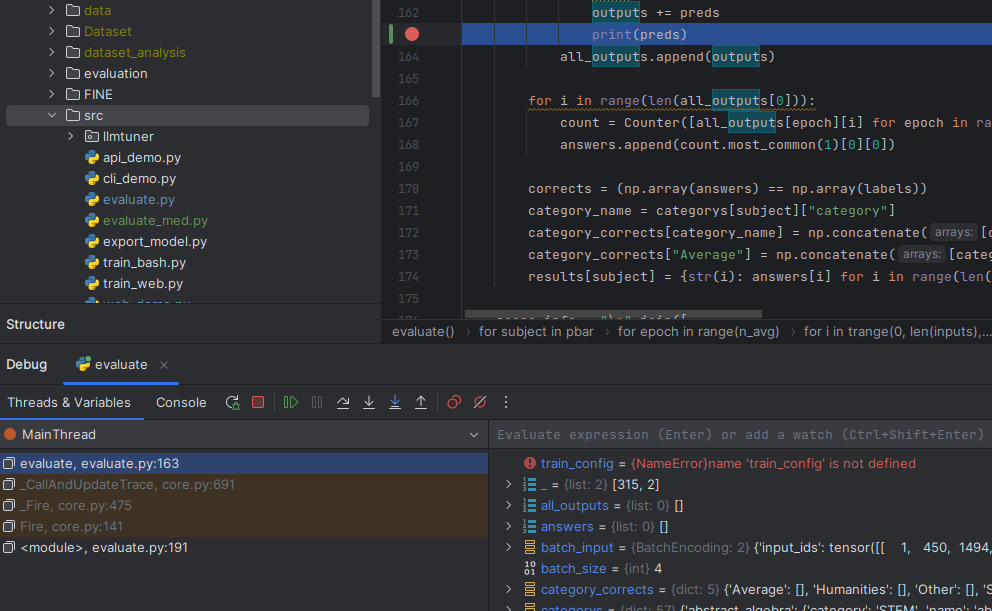This screenshot has height=611, width=992.
Task: Click the Debug tool window title
Action: (x=27, y=365)
